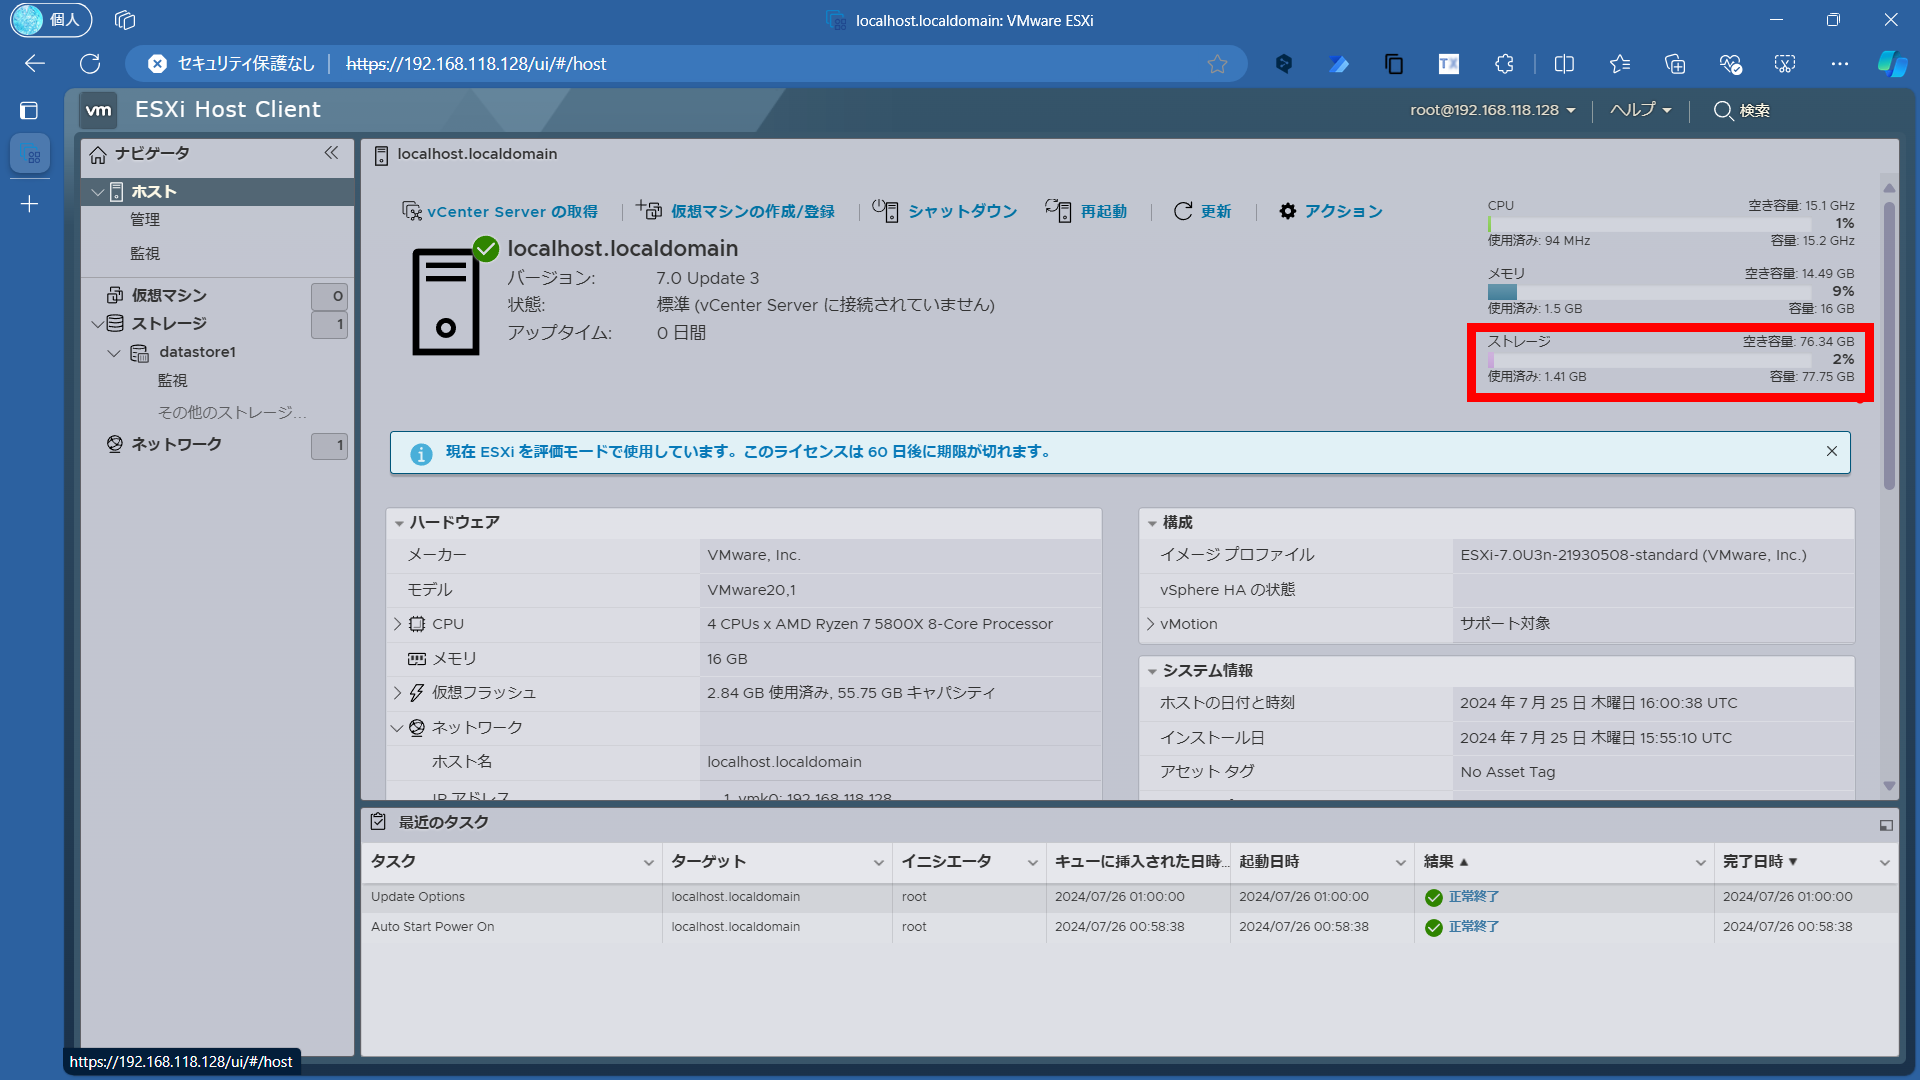Viewport: 1920px width, 1080px height.
Task: Collapse the datastore1 tree node
Action: pos(114,353)
